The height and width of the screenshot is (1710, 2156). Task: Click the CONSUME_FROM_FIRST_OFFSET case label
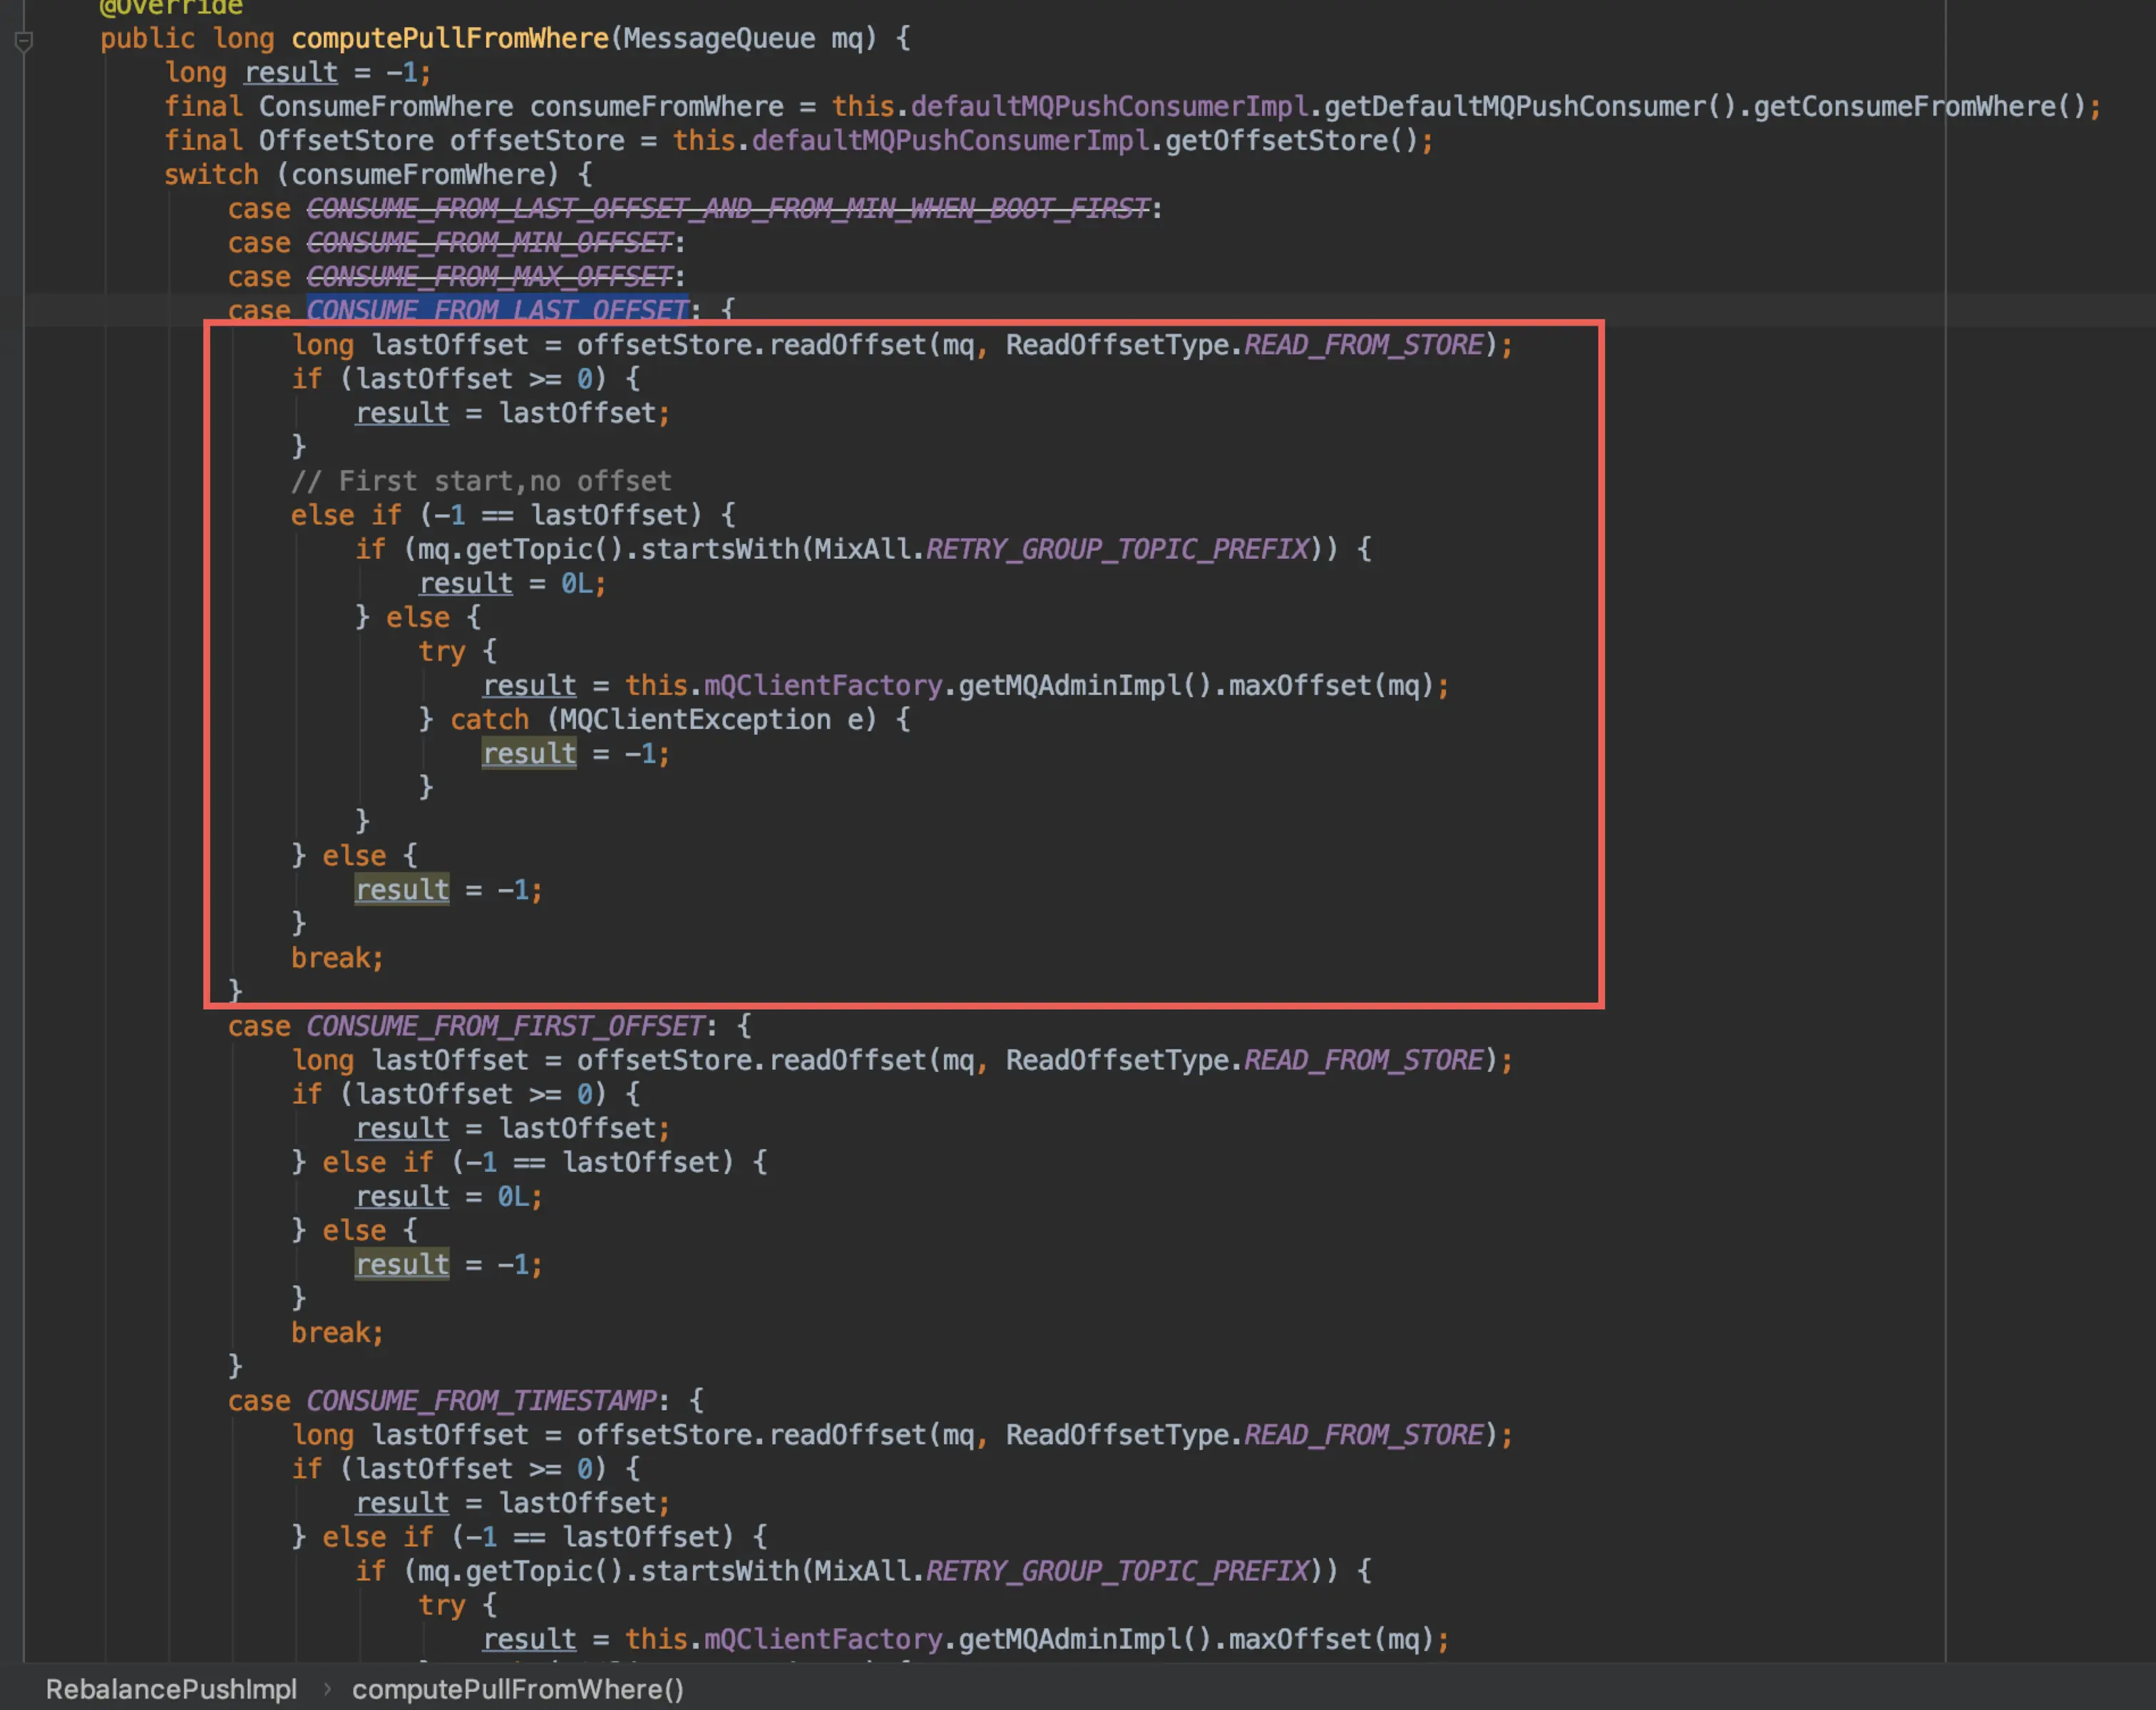[x=505, y=1026]
